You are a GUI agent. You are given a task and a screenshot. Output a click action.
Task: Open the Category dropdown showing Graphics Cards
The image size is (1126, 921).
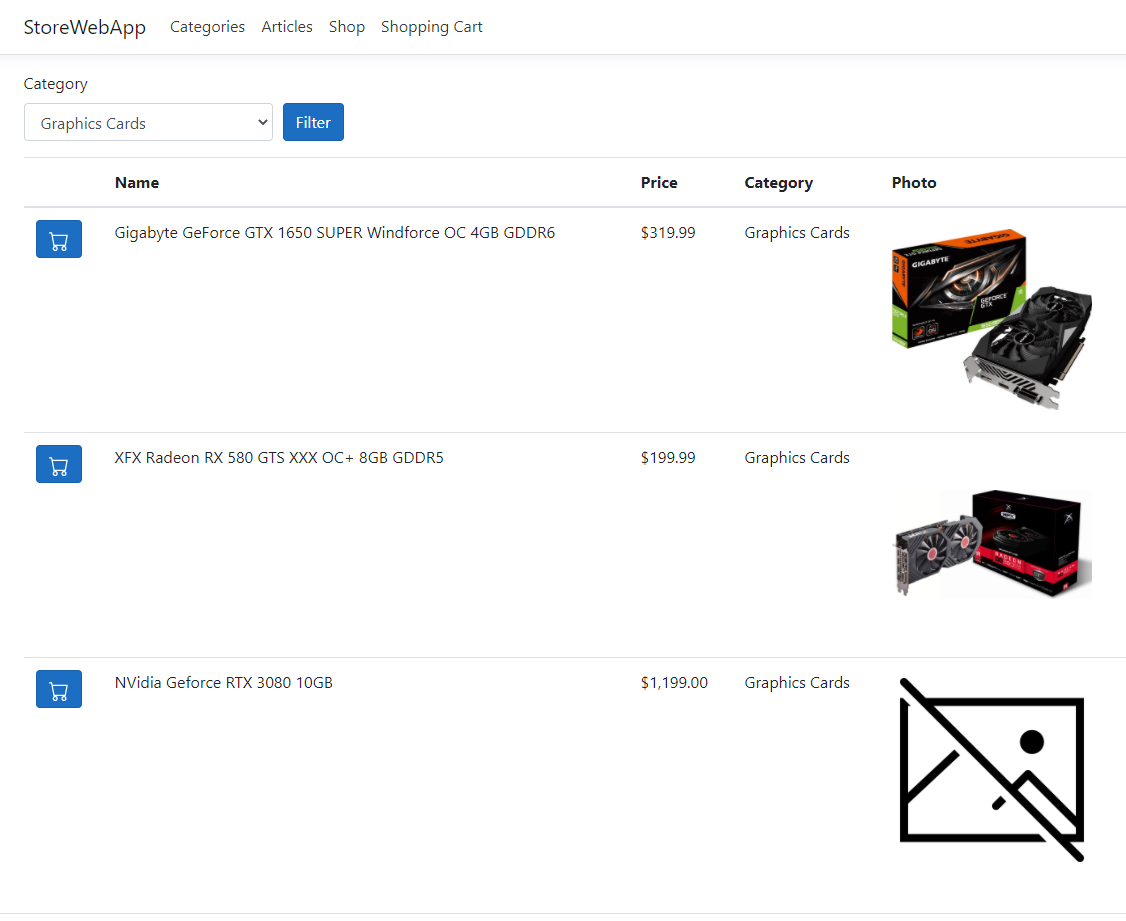pos(148,123)
